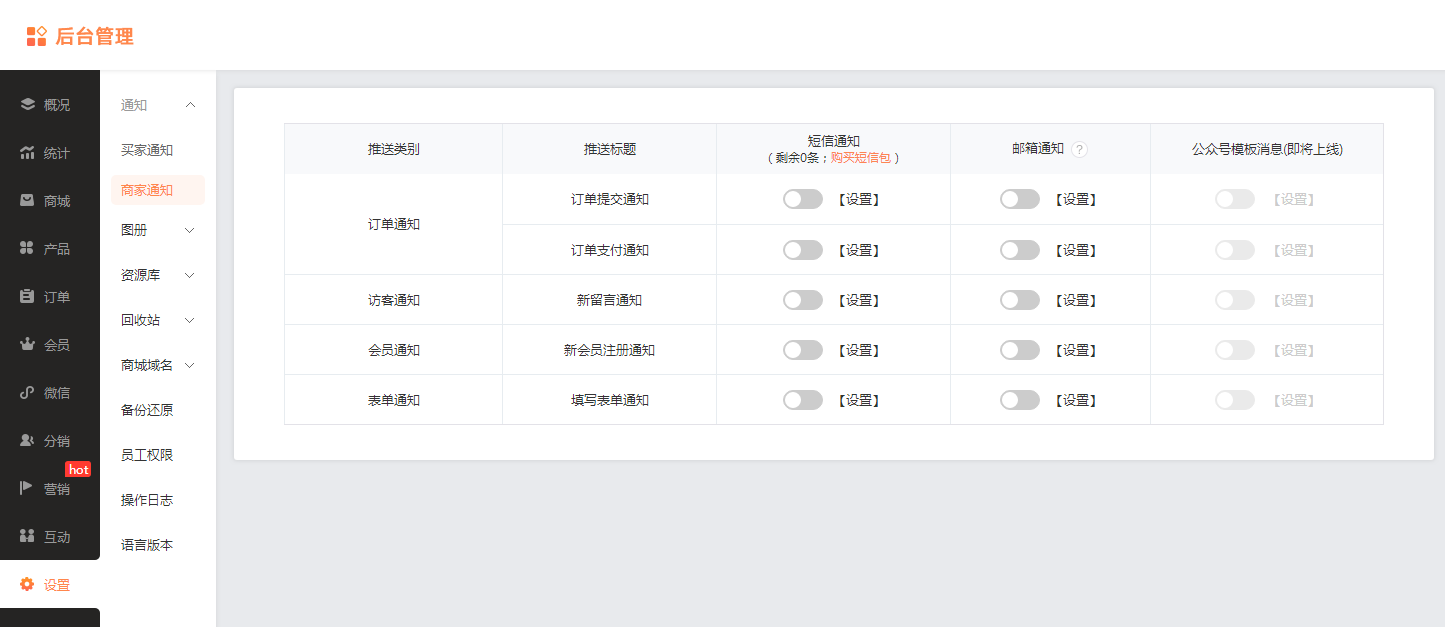Image resolution: width=1445 pixels, height=627 pixels.
Task: Click the 推送类别 column header
Action: click(393, 149)
